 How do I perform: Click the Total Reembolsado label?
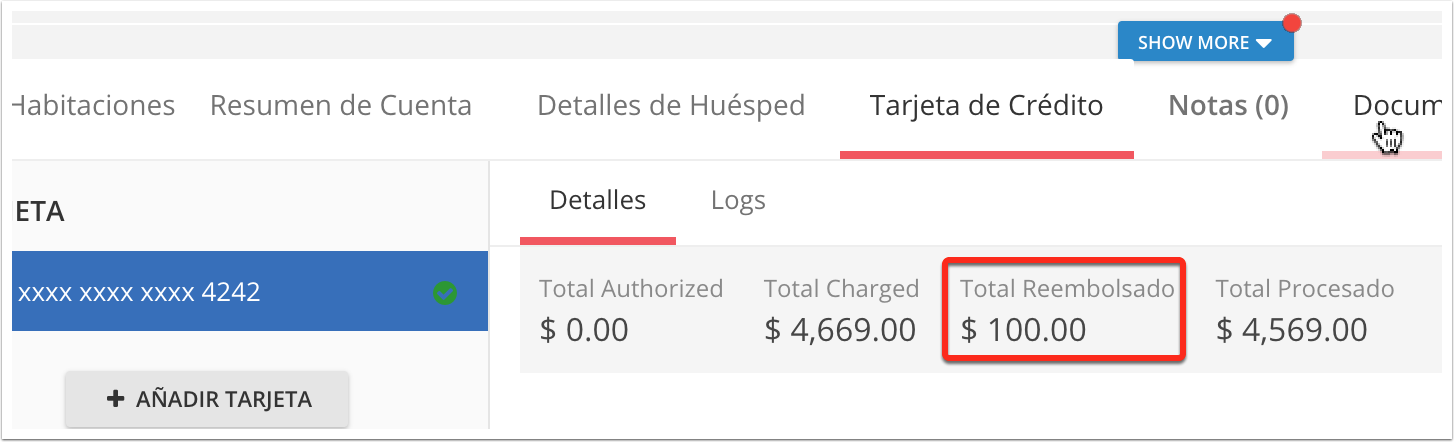point(1067,290)
